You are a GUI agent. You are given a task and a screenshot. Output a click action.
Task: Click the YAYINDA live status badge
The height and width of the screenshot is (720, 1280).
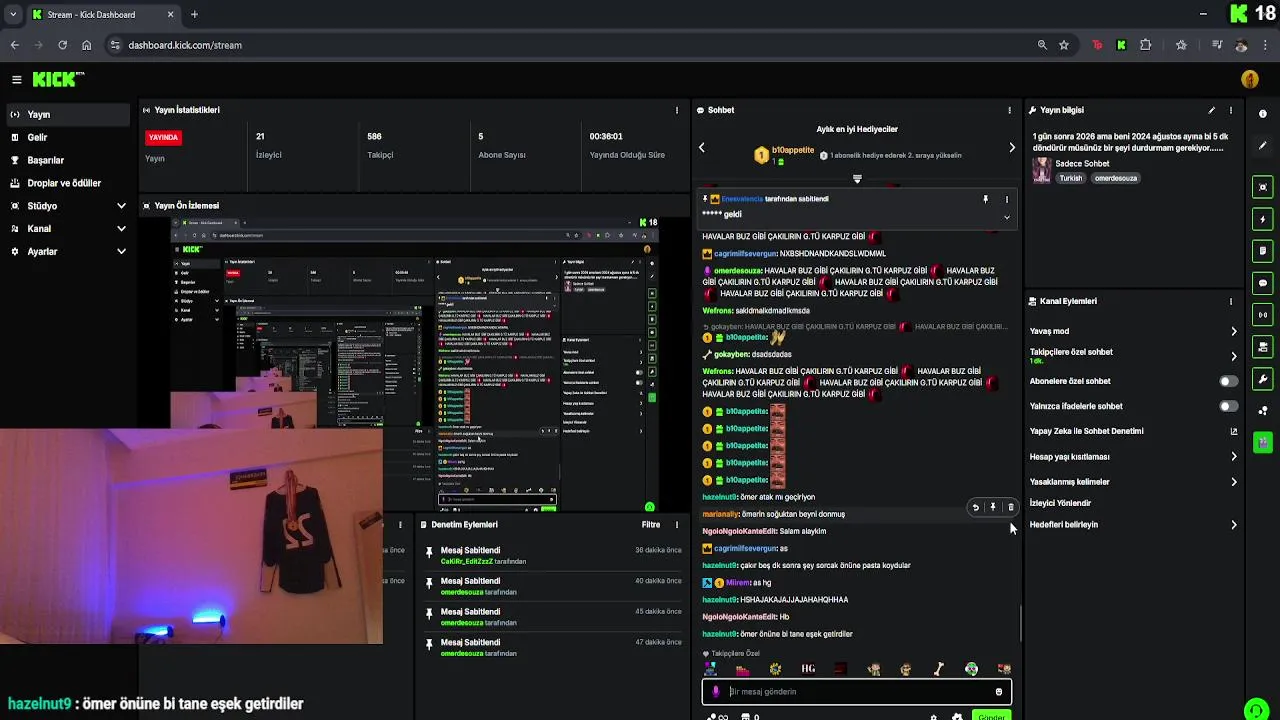click(164, 137)
